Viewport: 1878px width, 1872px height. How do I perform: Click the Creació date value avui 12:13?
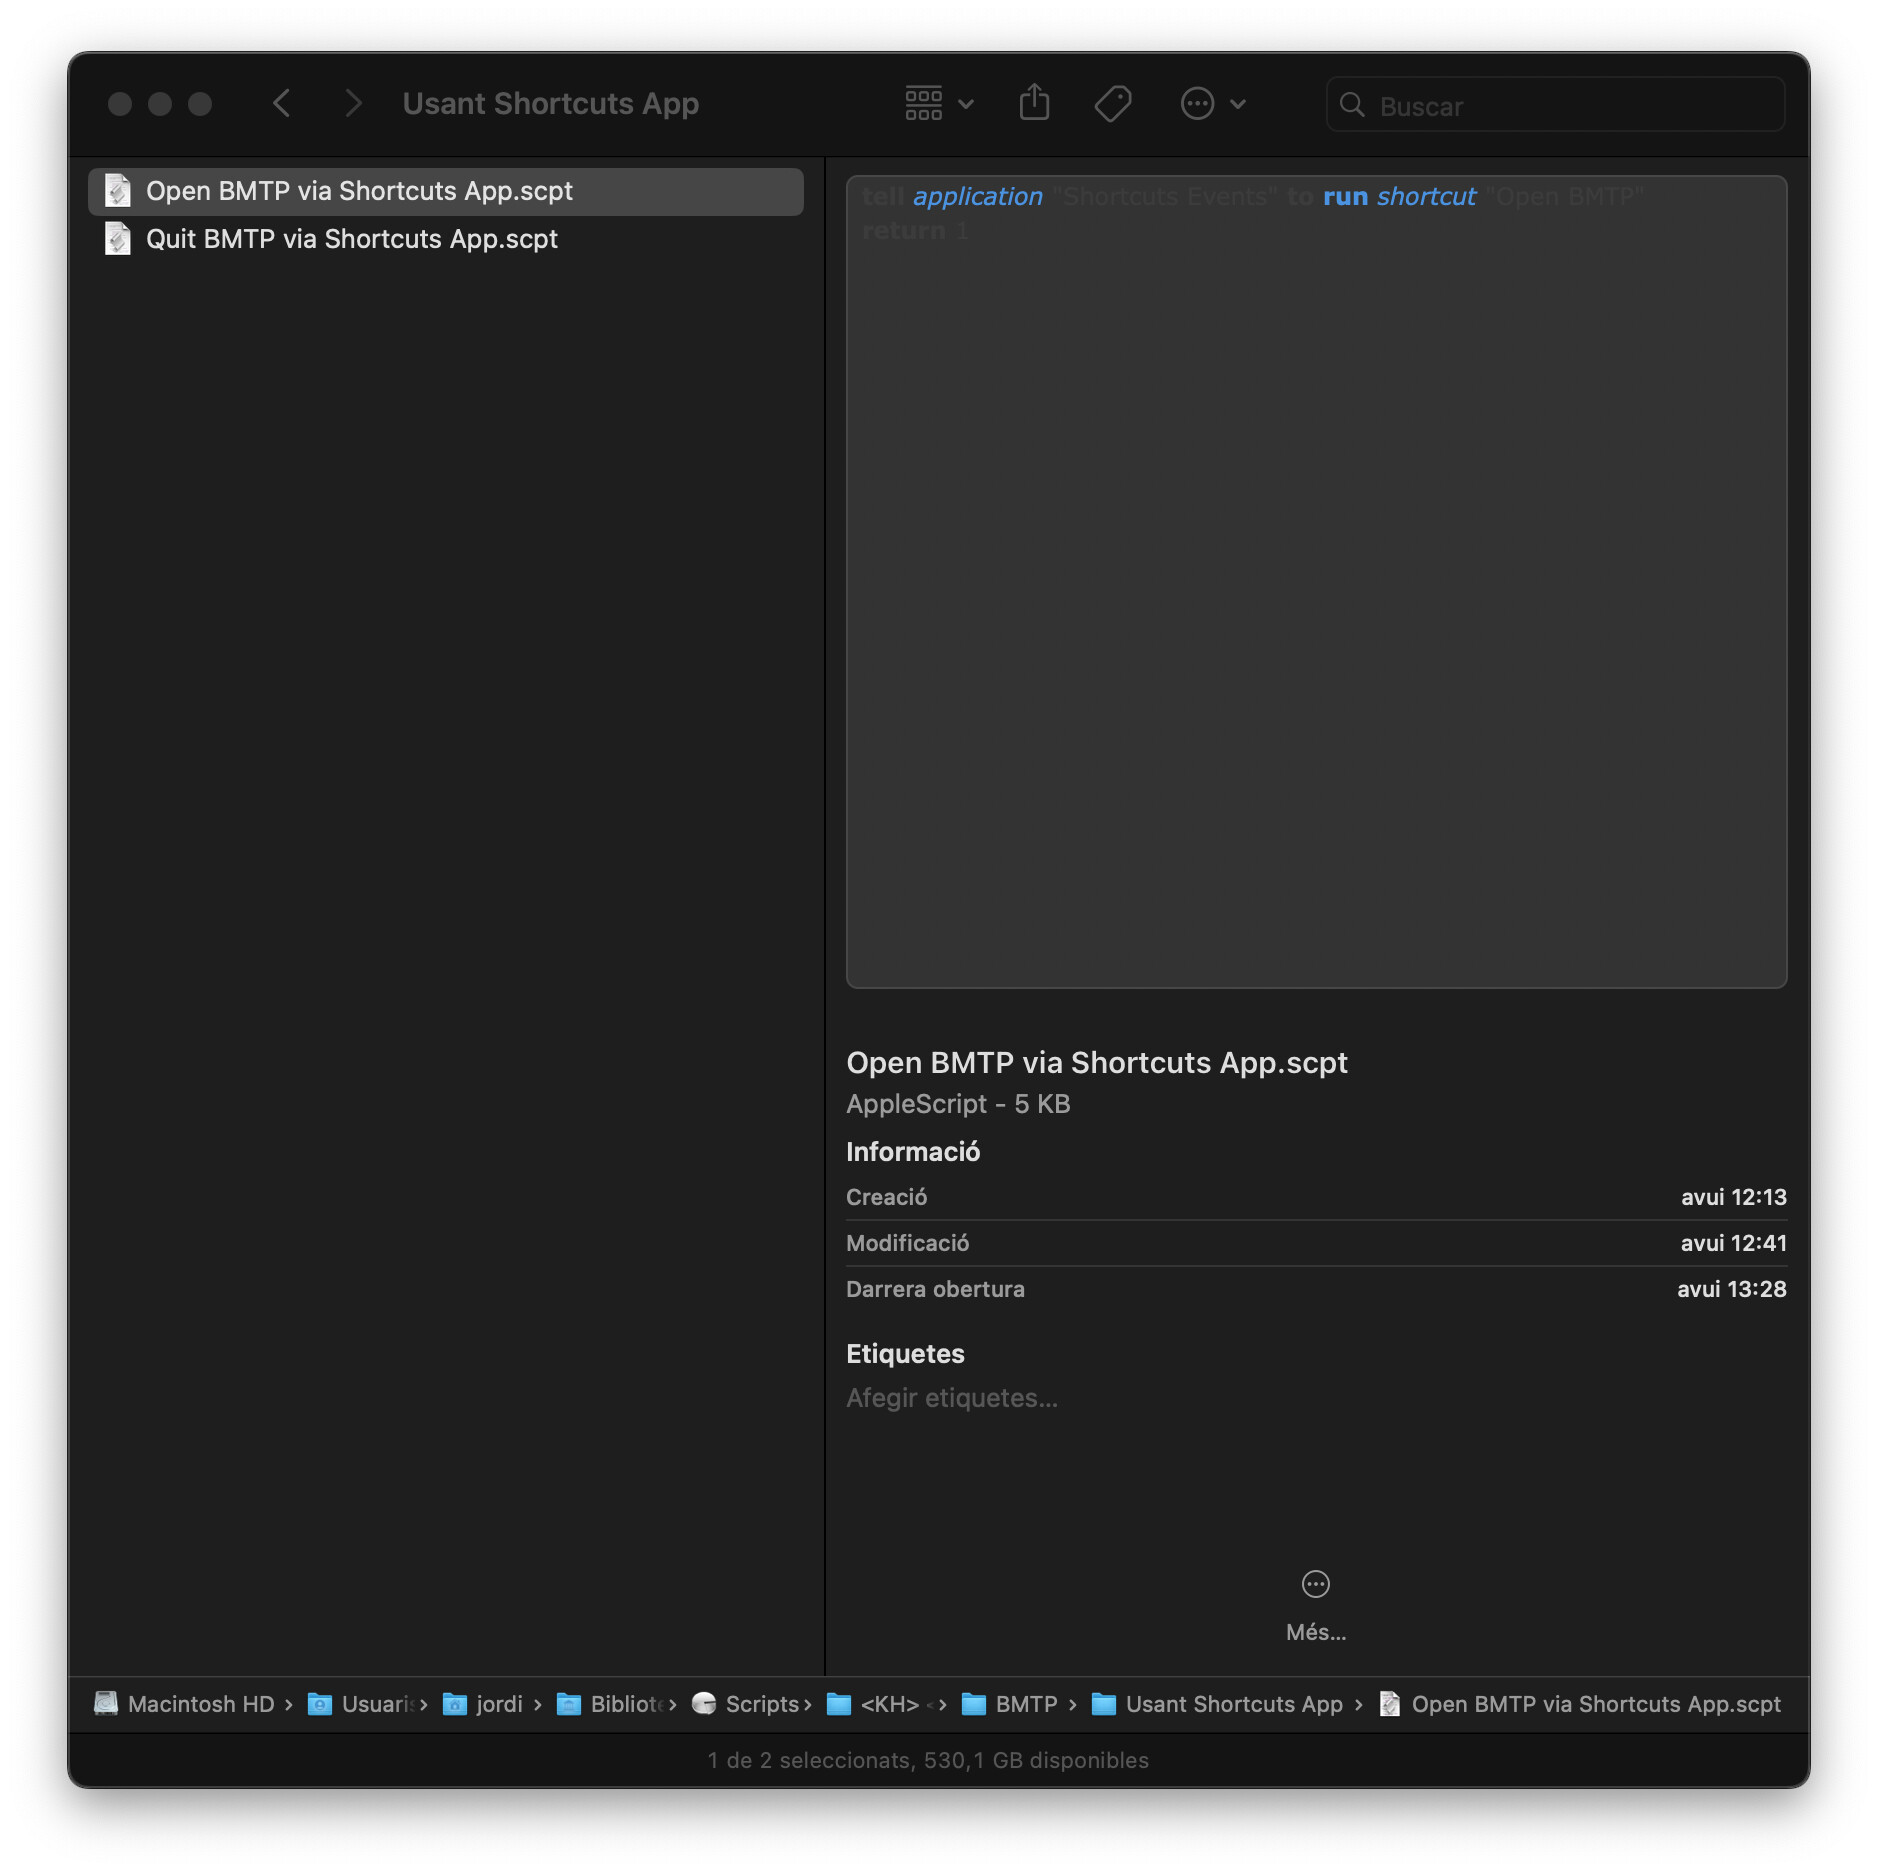click(1733, 1197)
